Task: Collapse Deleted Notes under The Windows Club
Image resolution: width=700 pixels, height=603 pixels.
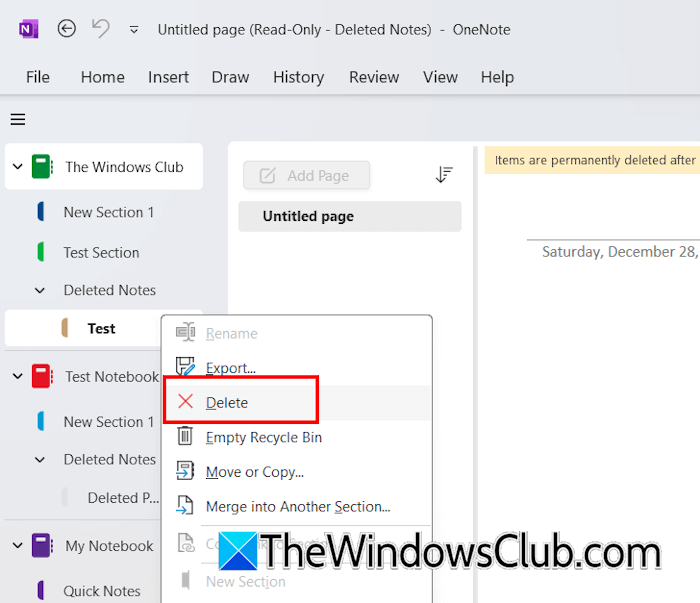Action: point(40,291)
